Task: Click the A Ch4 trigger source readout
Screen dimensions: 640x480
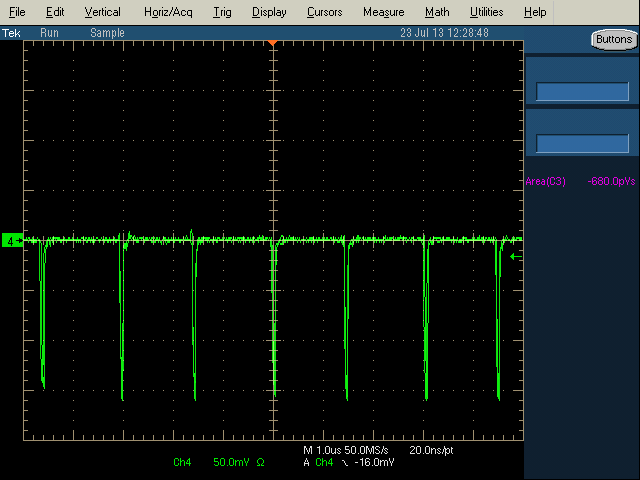Action: pyautogui.click(x=318, y=462)
